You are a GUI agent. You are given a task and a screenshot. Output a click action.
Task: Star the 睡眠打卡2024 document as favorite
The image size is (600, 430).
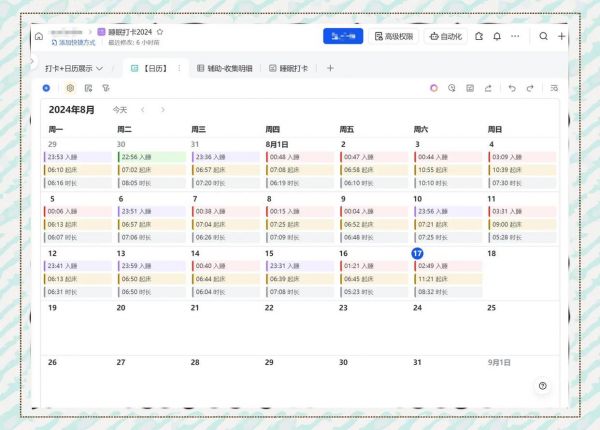(x=160, y=32)
